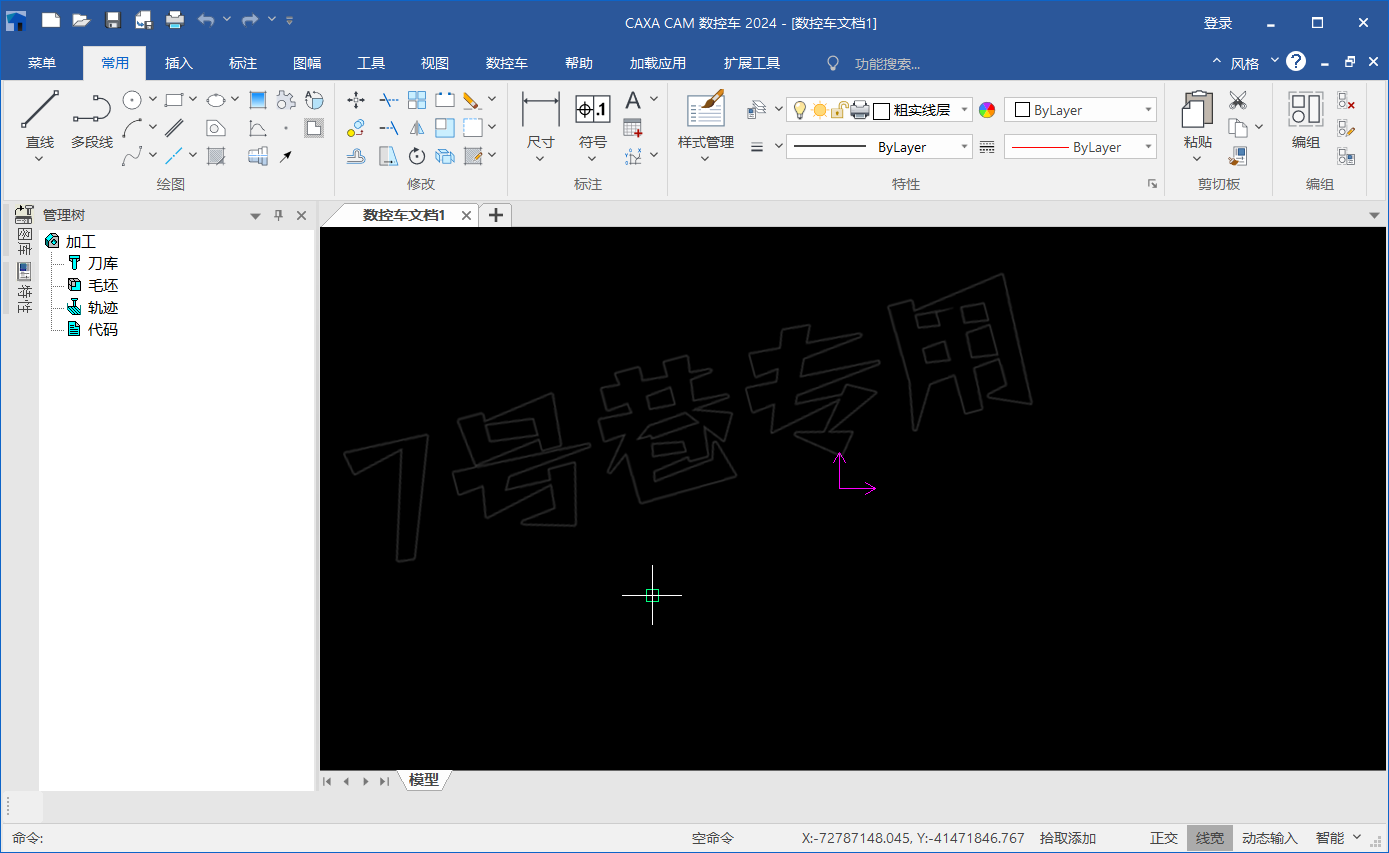Toggle 正交 ortho mode in status bar
Viewport: 1389px width, 853px height.
[x=1164, y=838]
